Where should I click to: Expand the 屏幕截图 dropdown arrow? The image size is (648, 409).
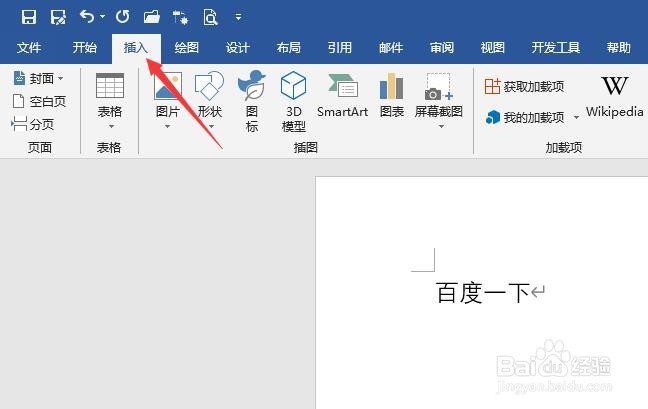[x=441, y=126]
